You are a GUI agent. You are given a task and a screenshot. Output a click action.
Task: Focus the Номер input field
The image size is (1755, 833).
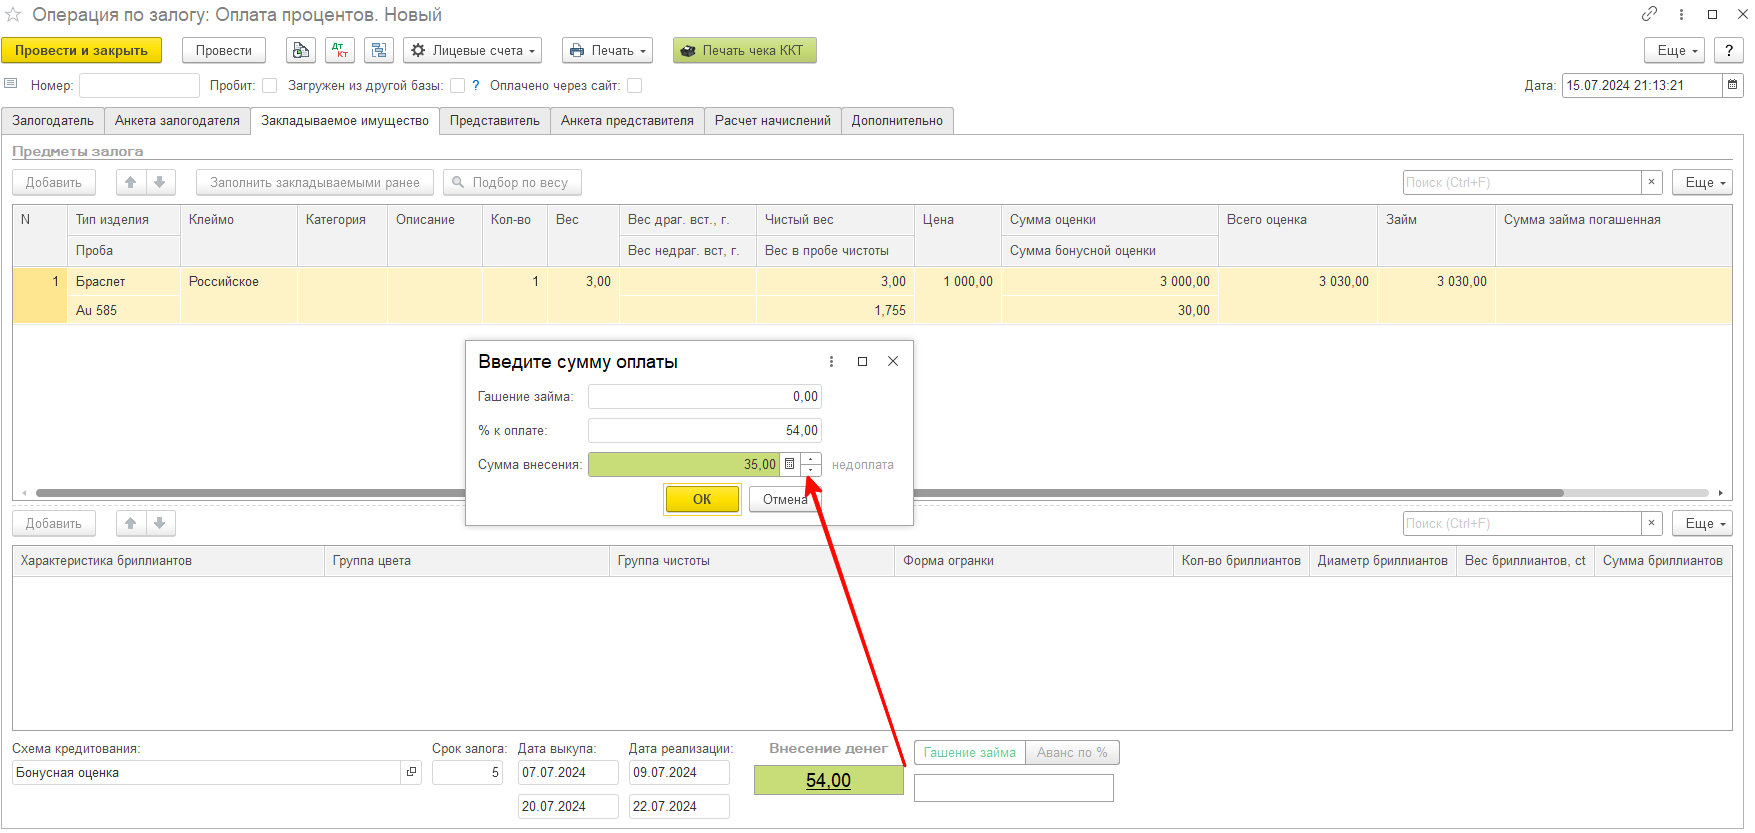[140, 85]
